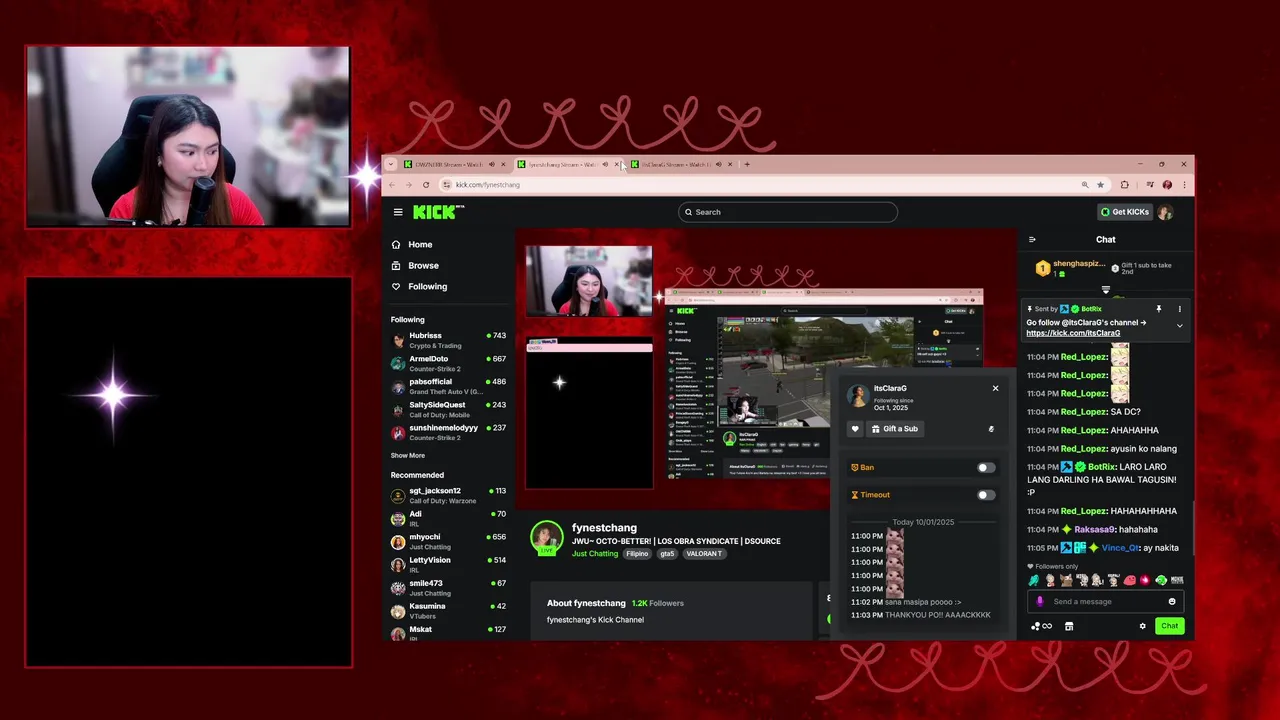Click the Send a message field
1280x720 pixels.
pyautogui.click(x=1106, y=602)
